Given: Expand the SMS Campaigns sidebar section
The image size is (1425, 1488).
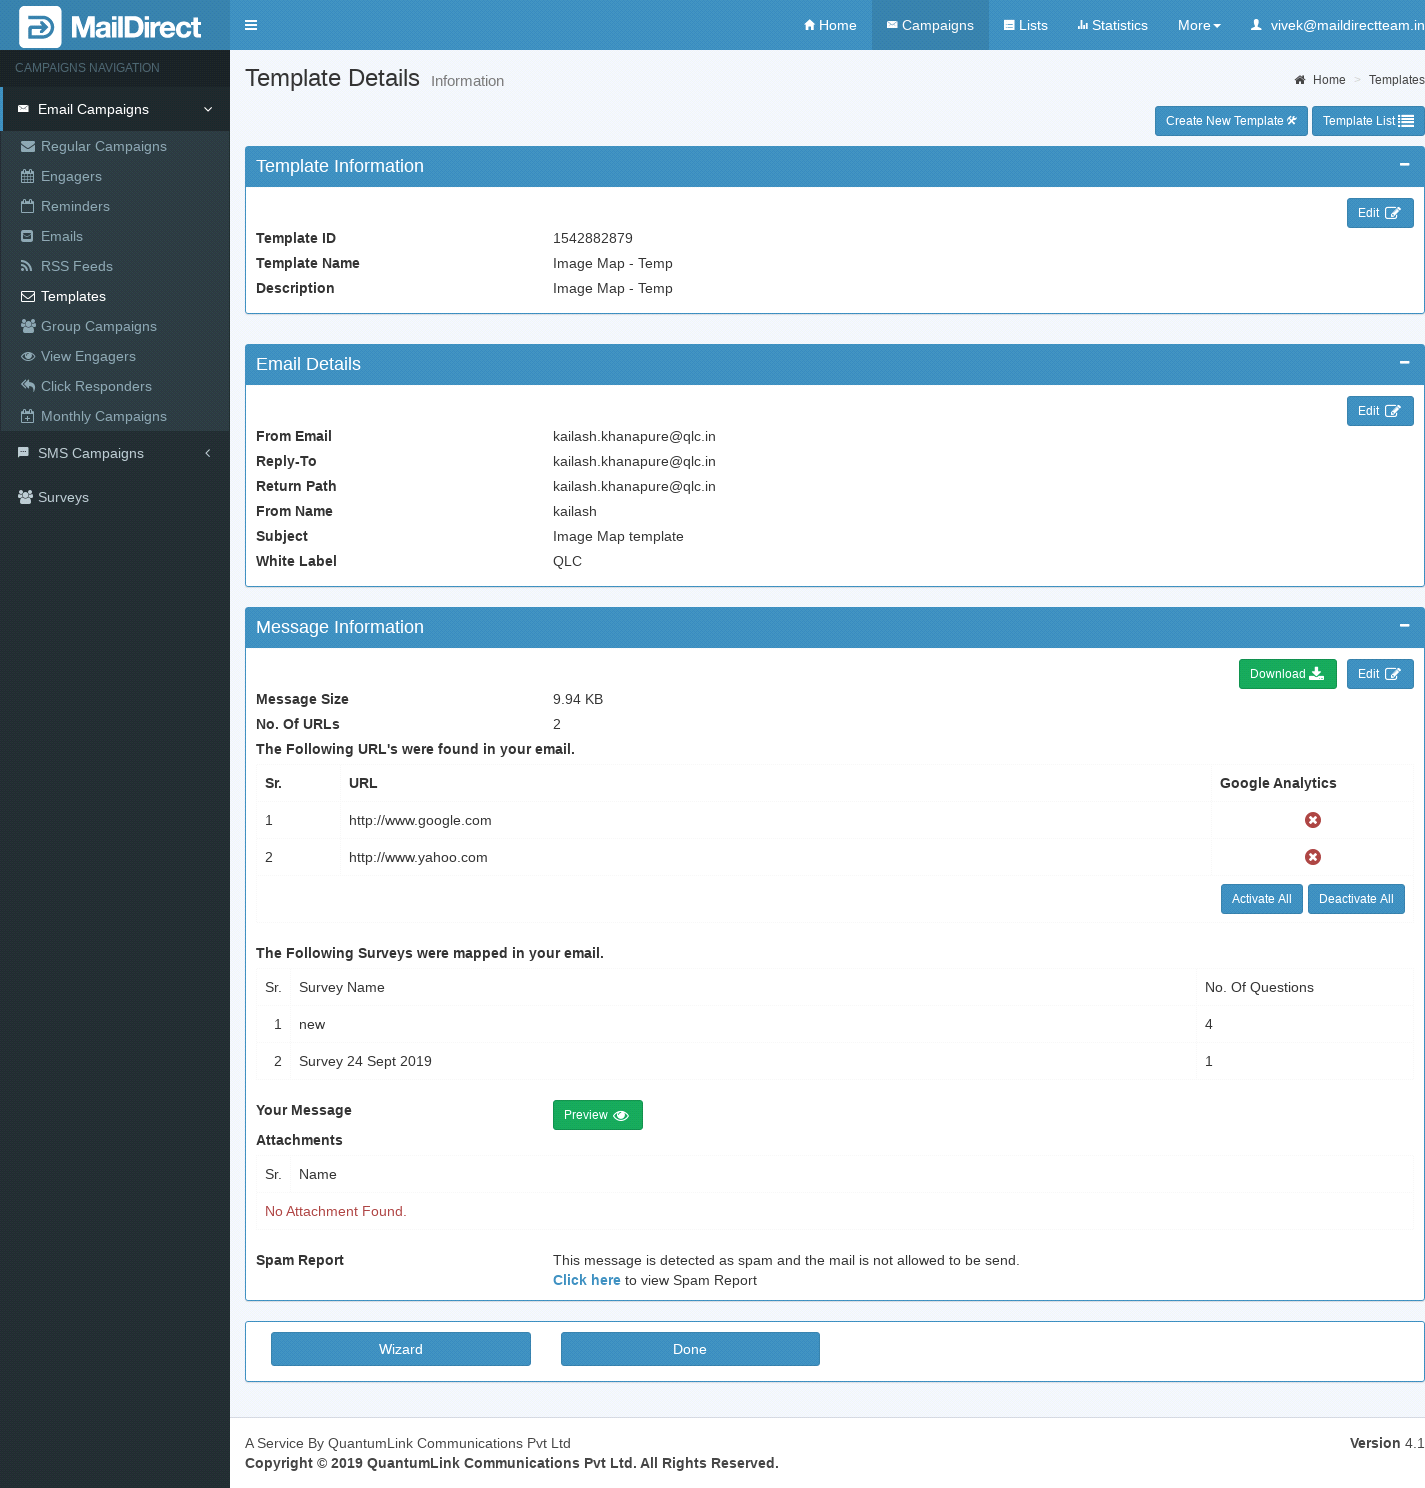Looking at the screenshot, I should coord(114,453).
